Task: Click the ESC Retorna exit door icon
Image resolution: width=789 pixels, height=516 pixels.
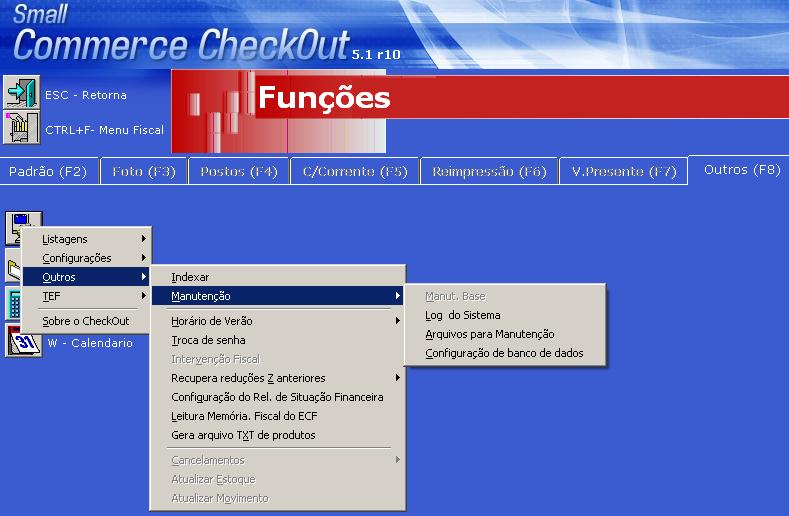Action: (x=22, y=92)
